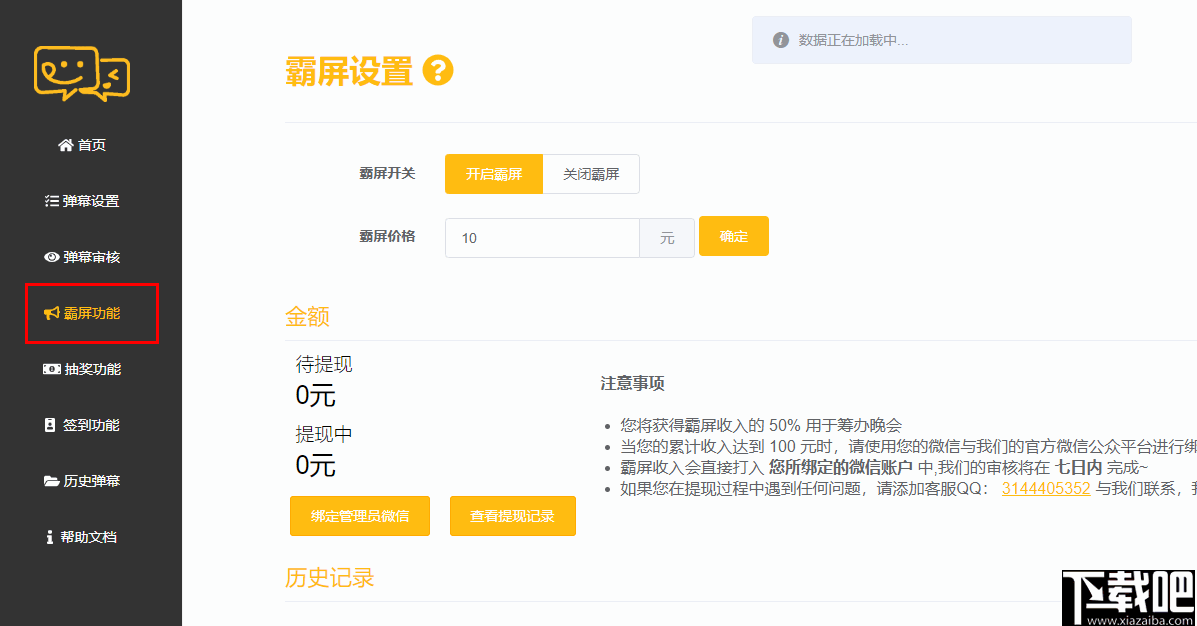The width and height of the screenshot is (1197, 626).
Task: Click inside the 霸屏价格 input field
Action: click(x=542, y=237)
